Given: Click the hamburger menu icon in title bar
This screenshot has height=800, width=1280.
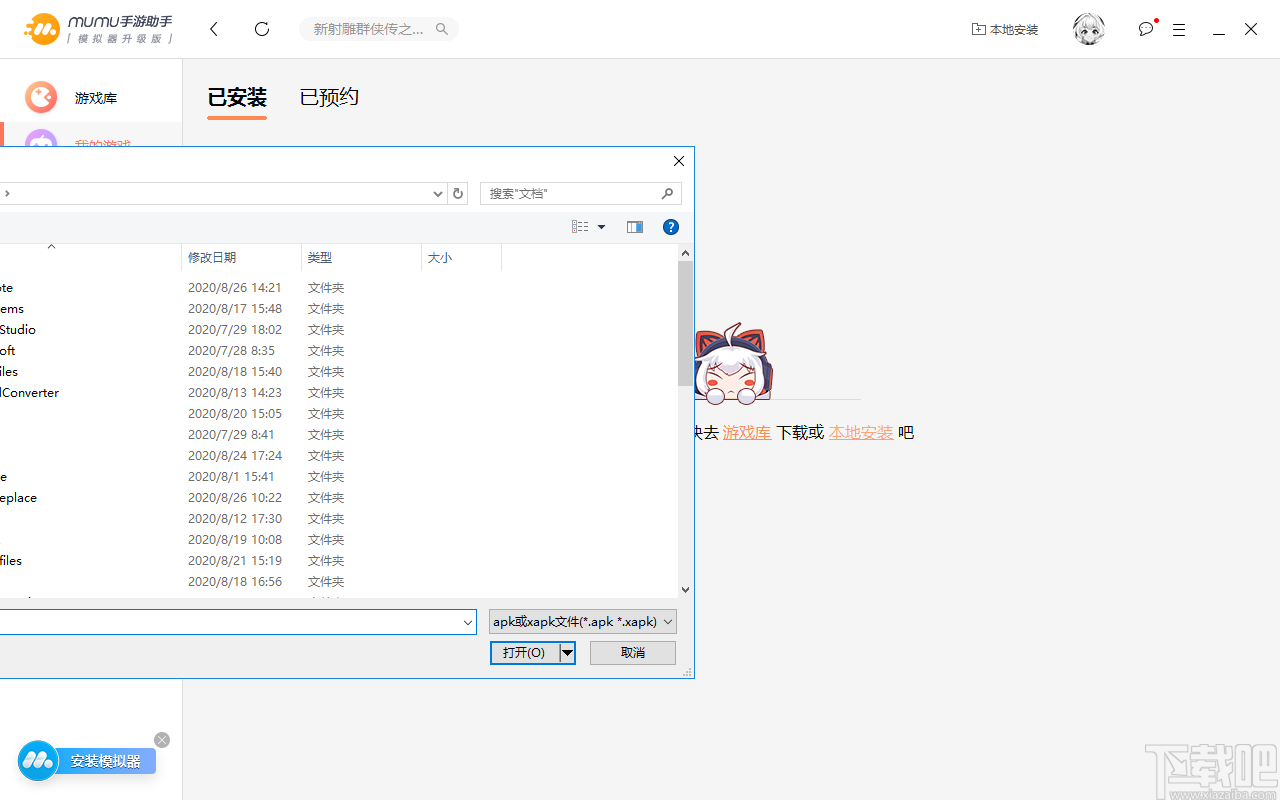Looking at the screenshot, I should pos(1179,29).
